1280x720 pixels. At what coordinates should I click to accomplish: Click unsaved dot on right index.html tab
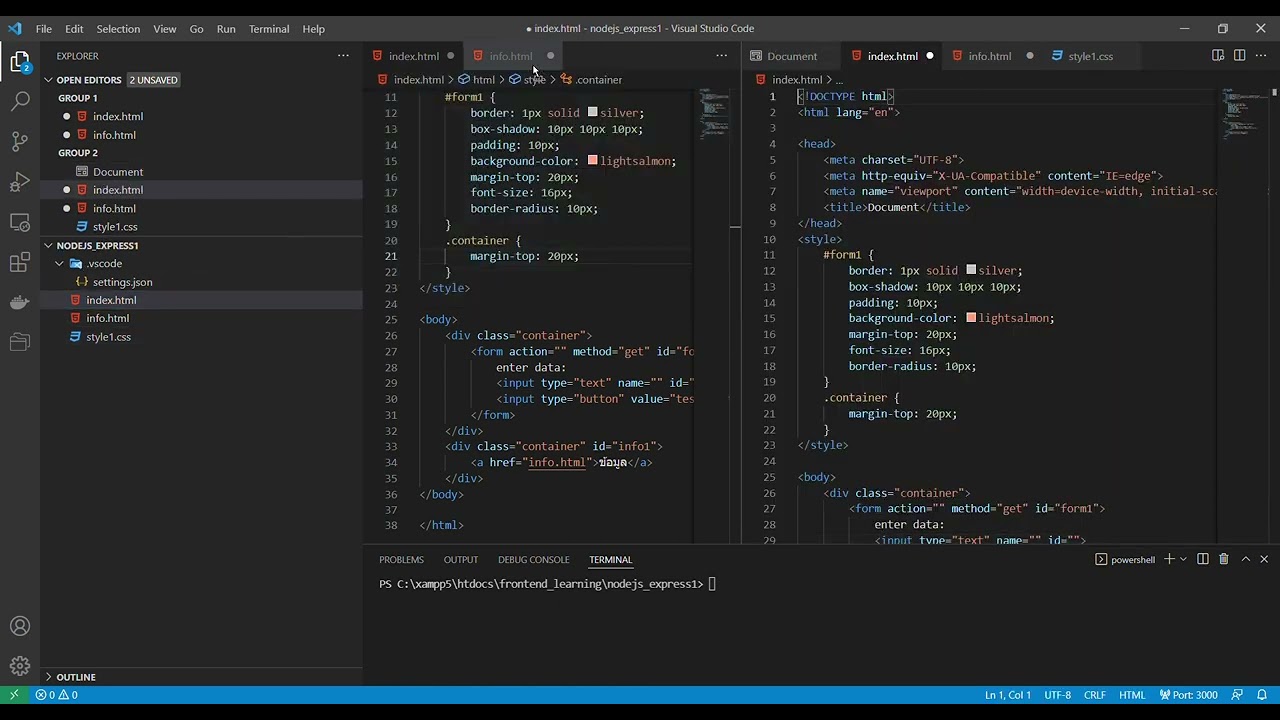click(930, 56)
